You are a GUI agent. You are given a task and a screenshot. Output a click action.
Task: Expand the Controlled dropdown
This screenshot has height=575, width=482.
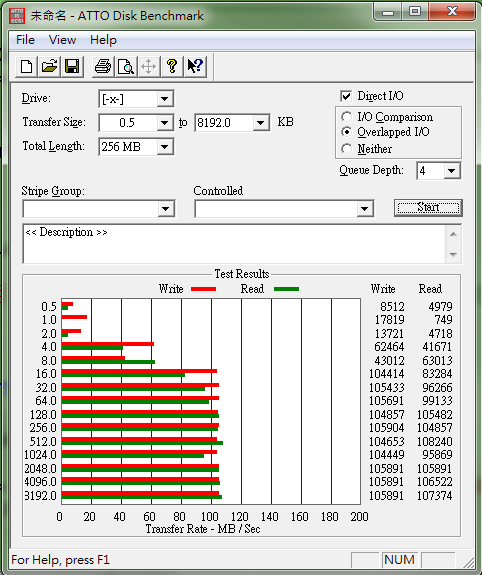[x=364, y=209]
